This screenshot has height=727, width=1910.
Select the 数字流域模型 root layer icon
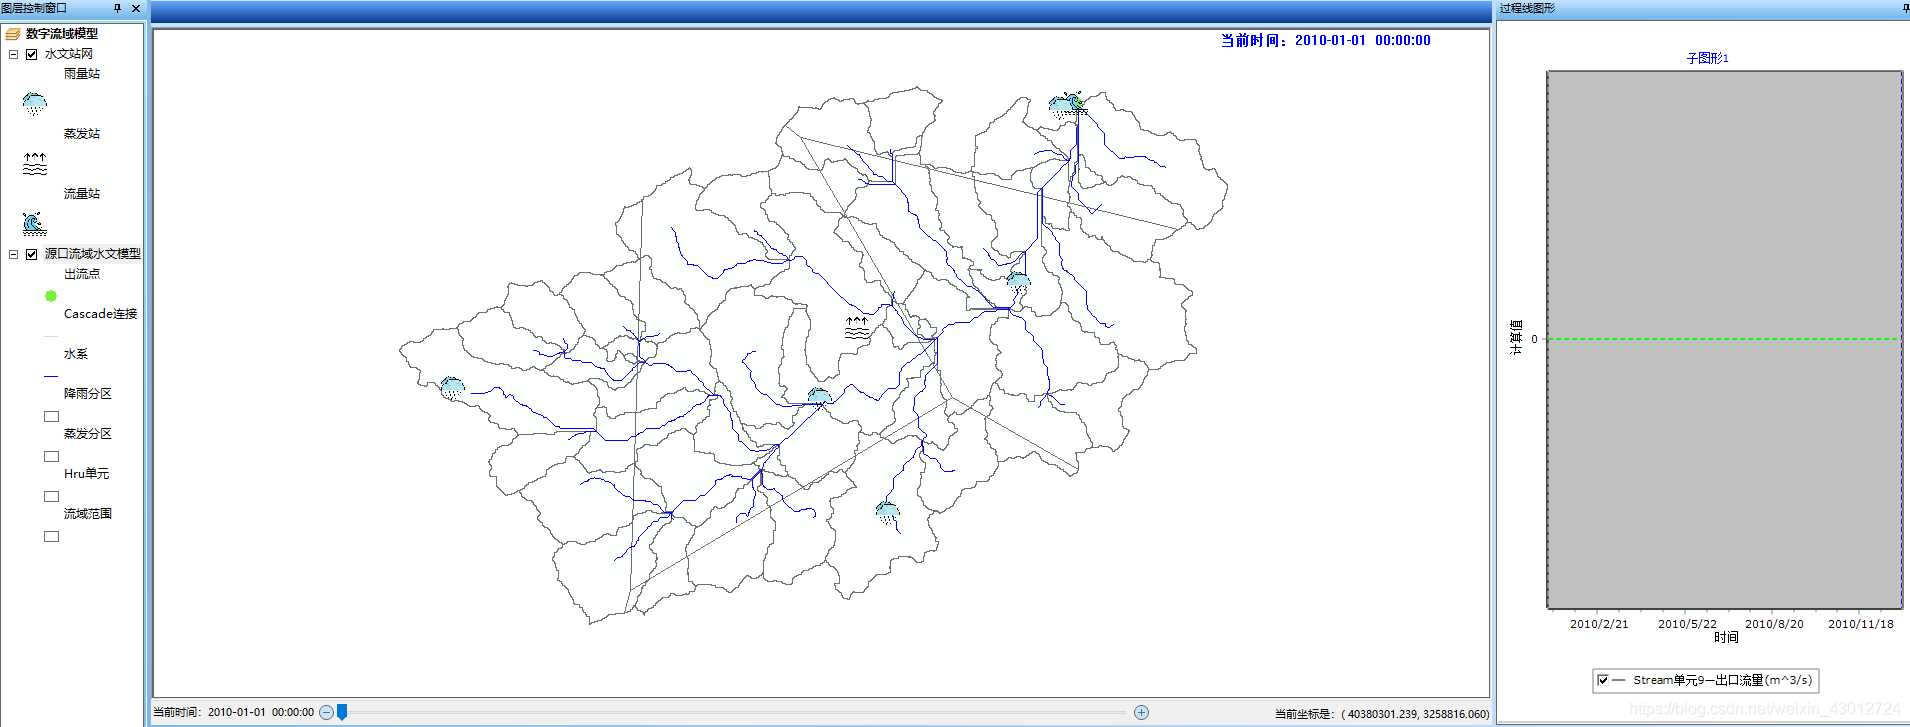pos(13,34)
